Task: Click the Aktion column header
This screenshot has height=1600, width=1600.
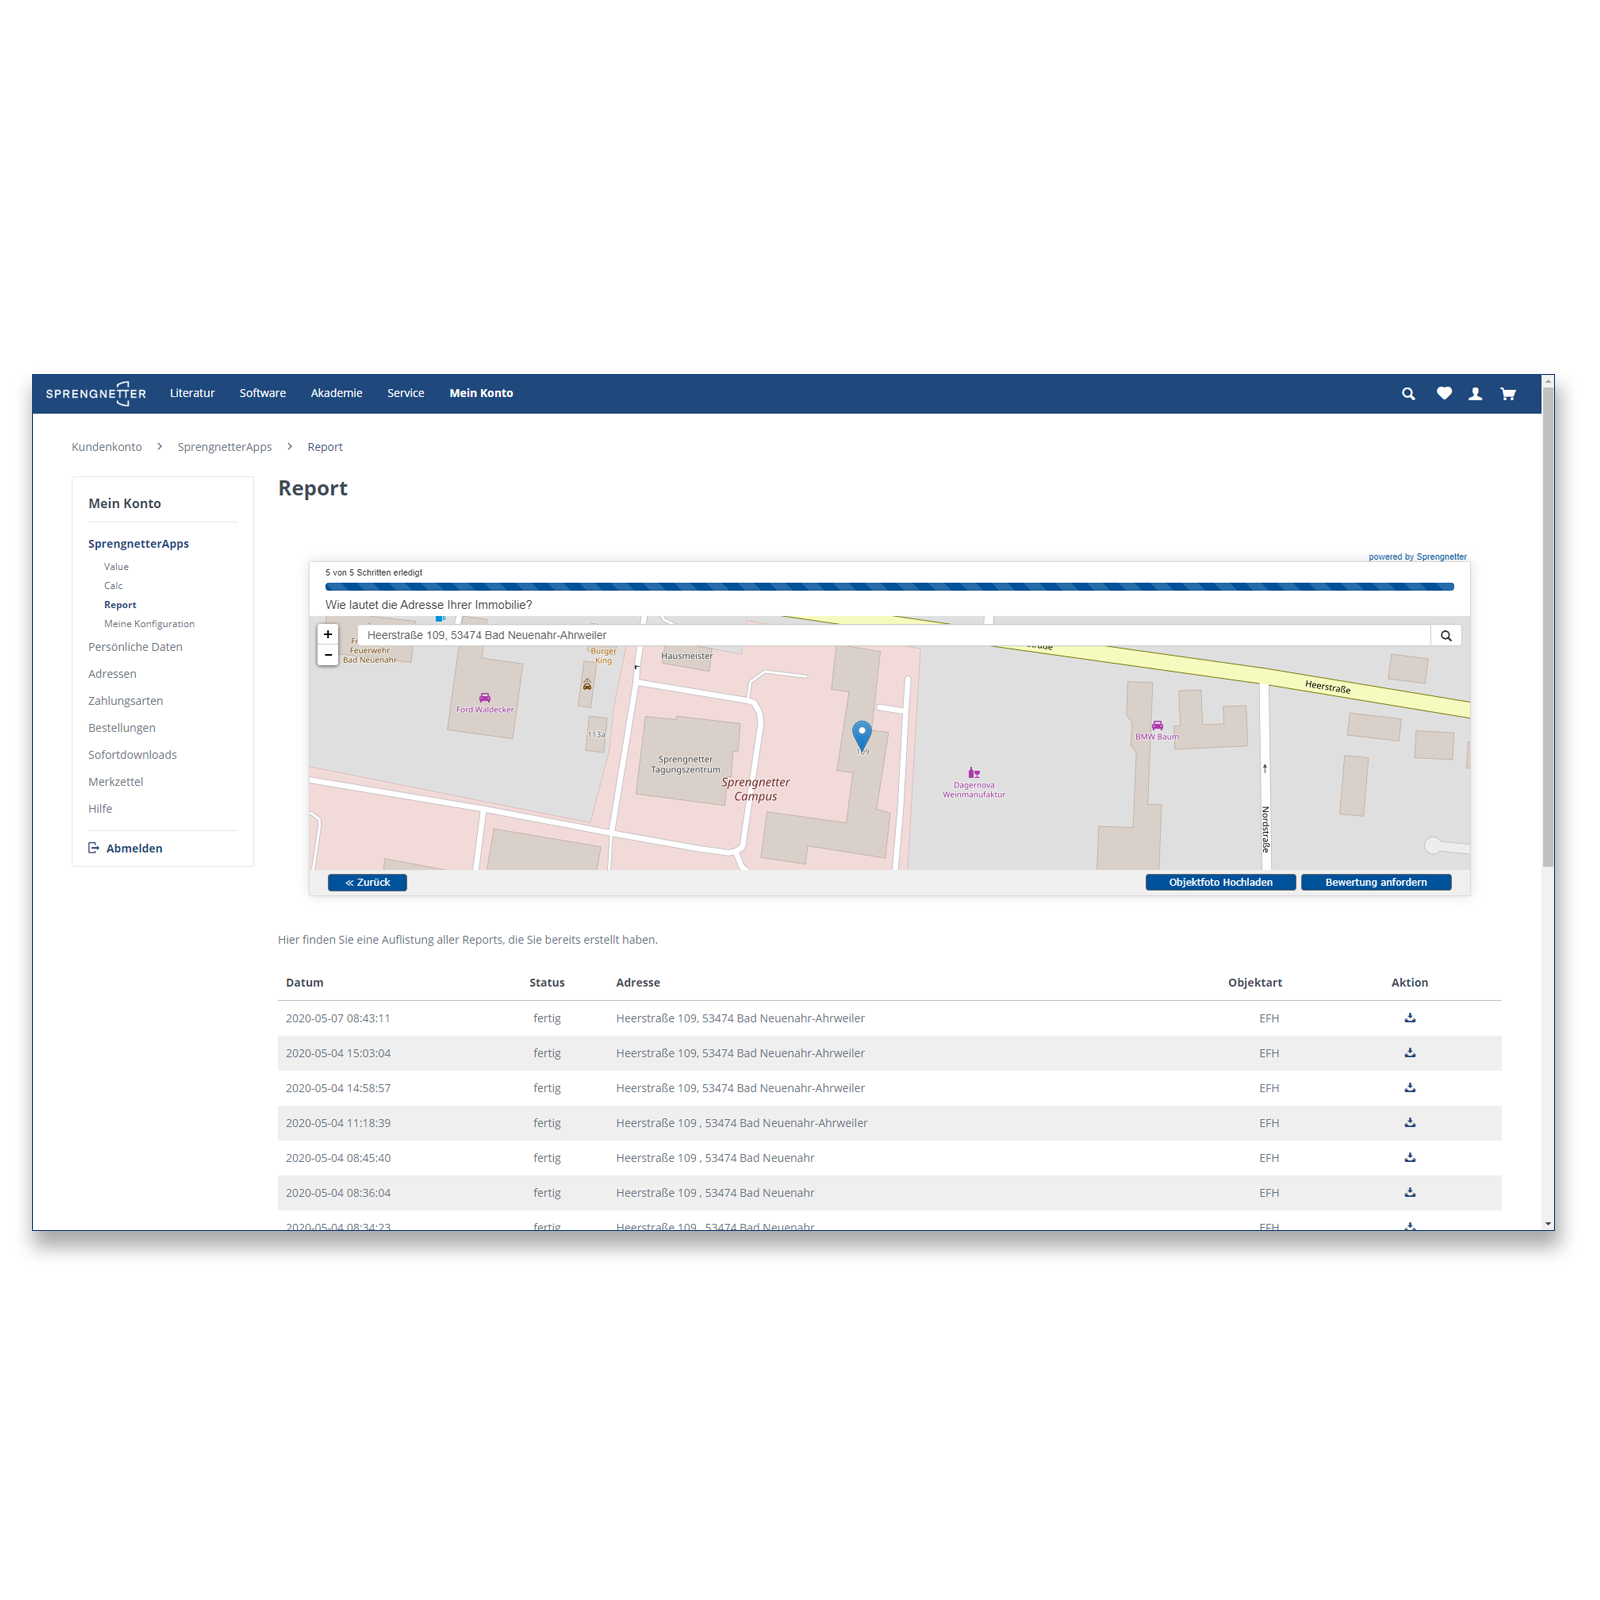Action: coord(1410,983)
